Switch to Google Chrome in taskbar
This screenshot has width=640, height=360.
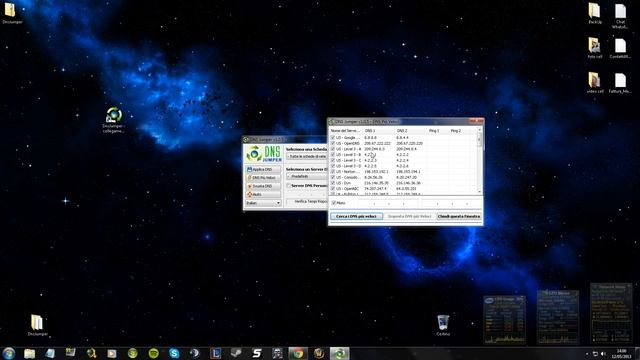pyautogui.click(x=298, y=353)
